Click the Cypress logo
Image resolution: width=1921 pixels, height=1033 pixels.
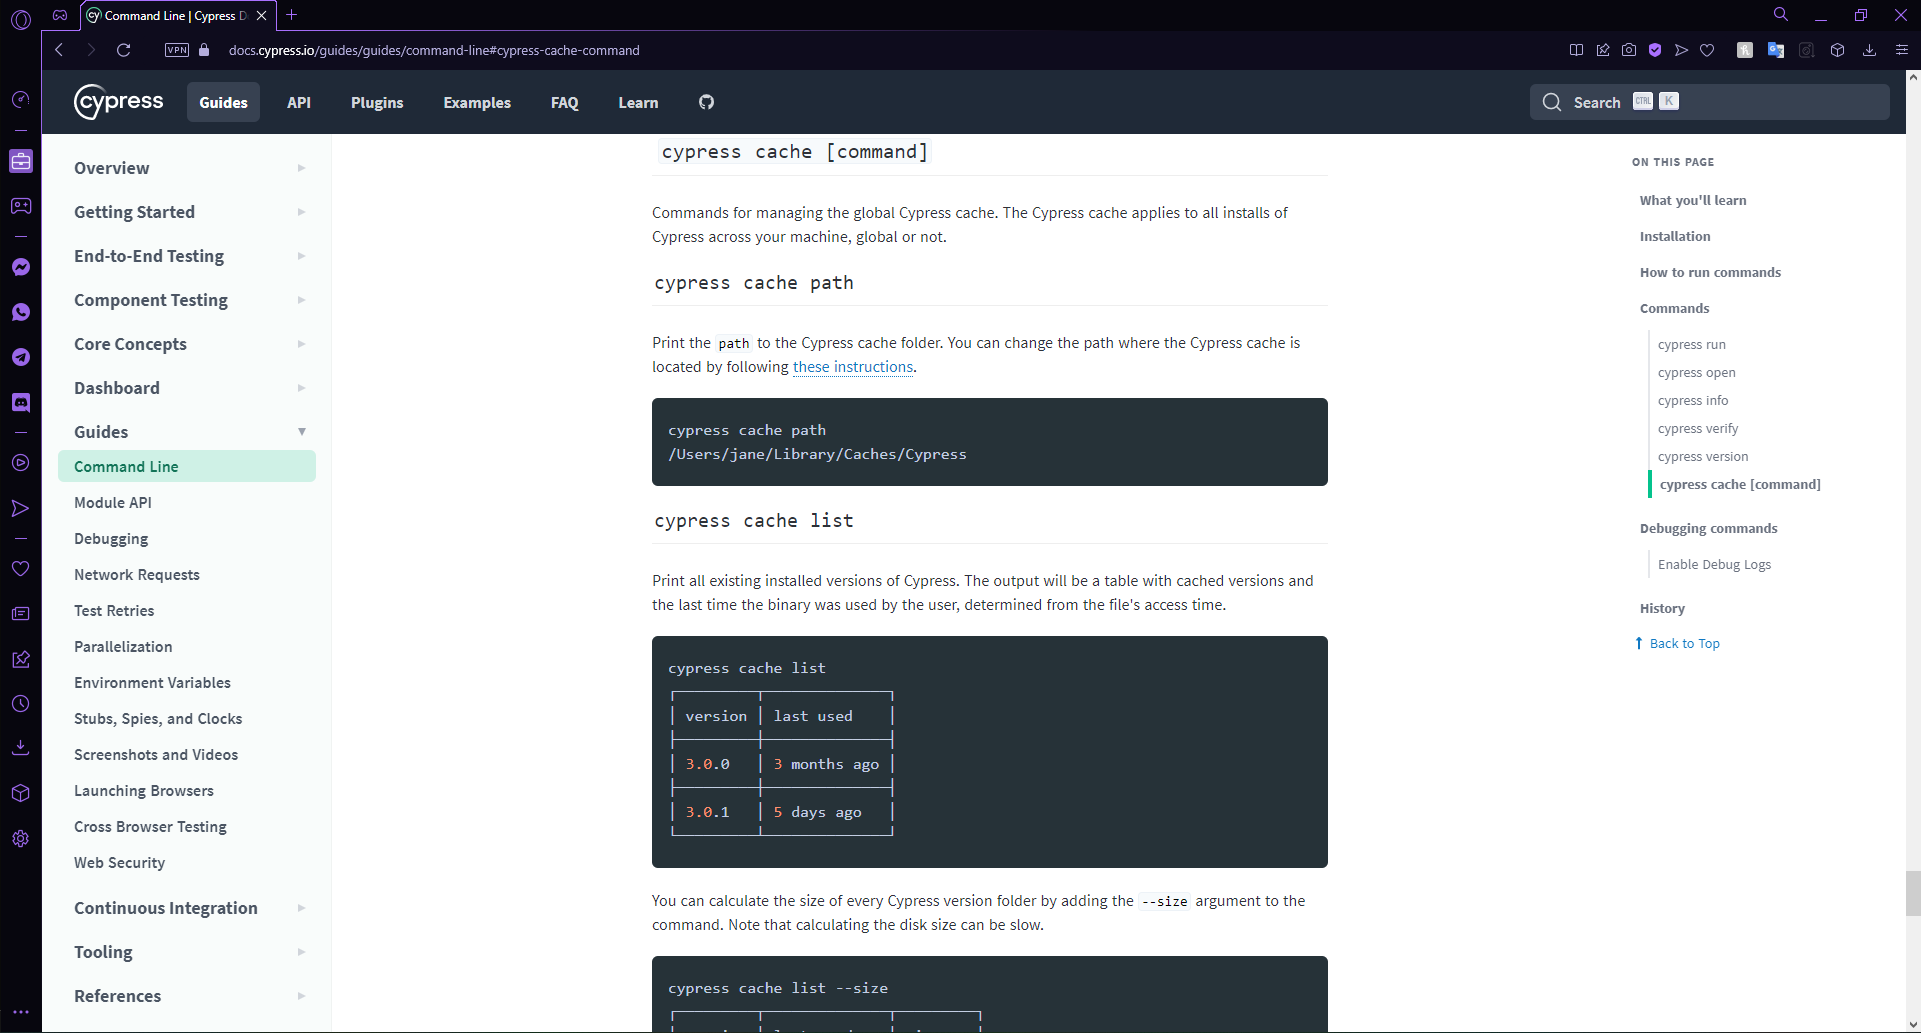[119, 102]
